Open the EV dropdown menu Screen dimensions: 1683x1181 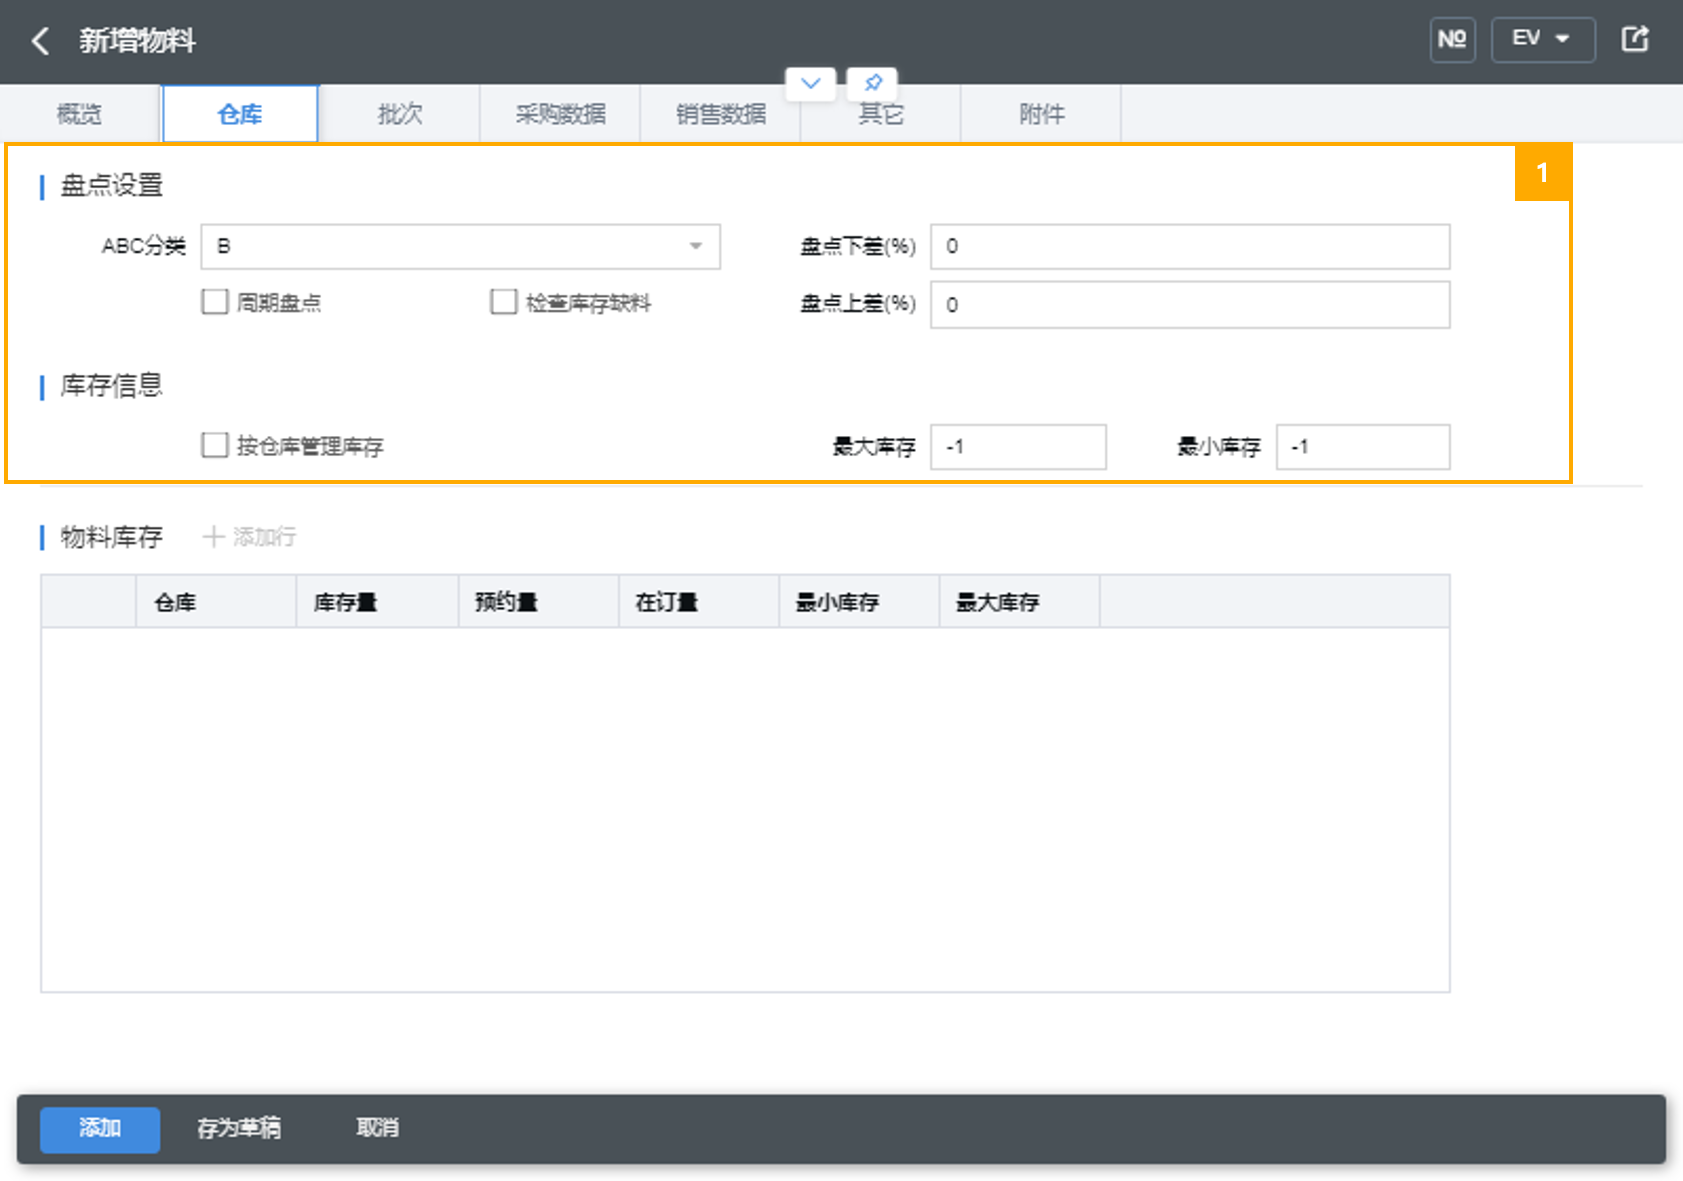[1542, 40]
